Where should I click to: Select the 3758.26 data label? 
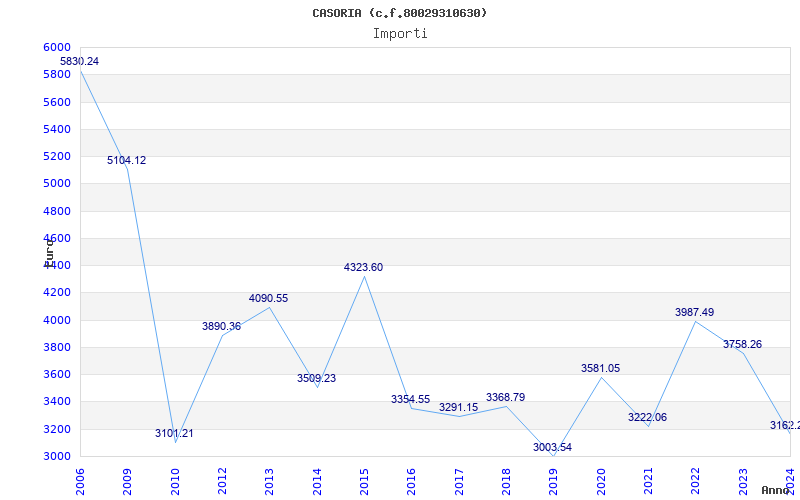742,344
